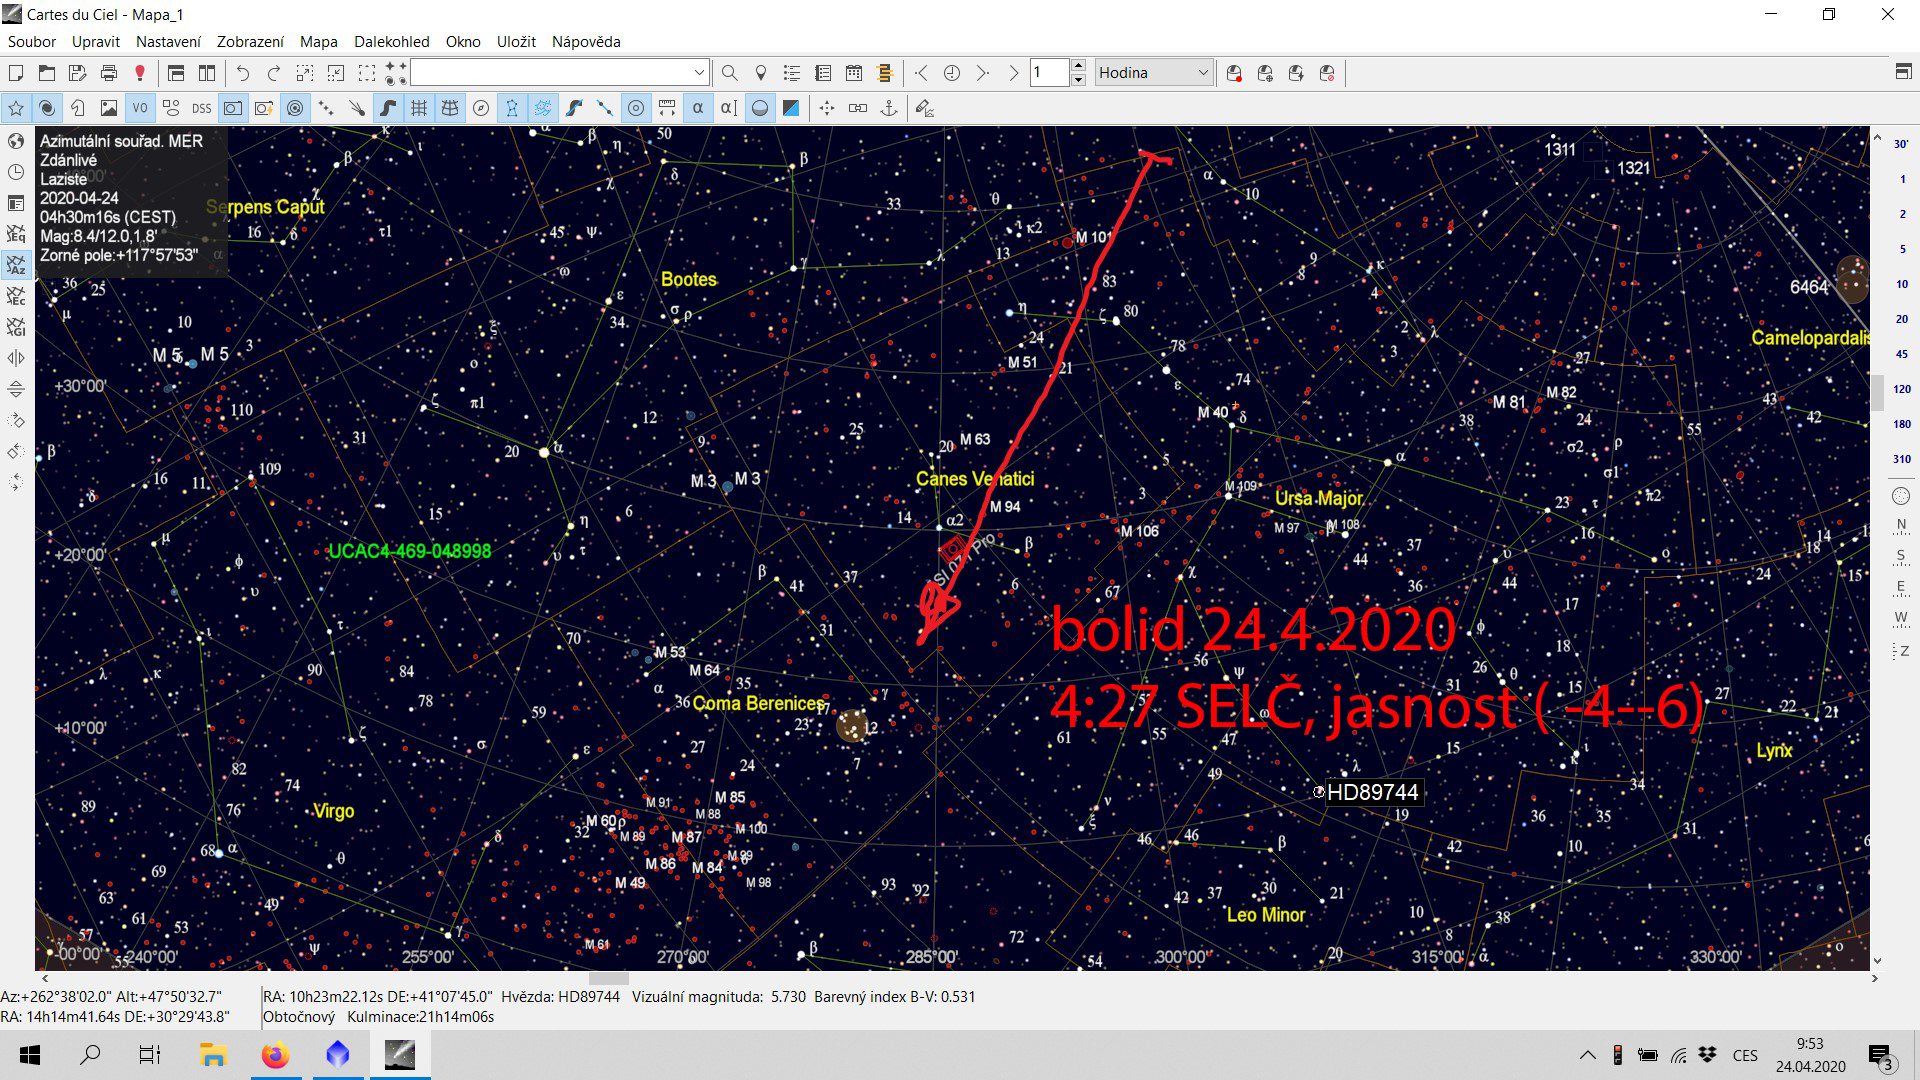The height and width of the screenshot is (1080, 1920).
Task: Set field of view to 120 degrees
Action: tap(1901, 389)
